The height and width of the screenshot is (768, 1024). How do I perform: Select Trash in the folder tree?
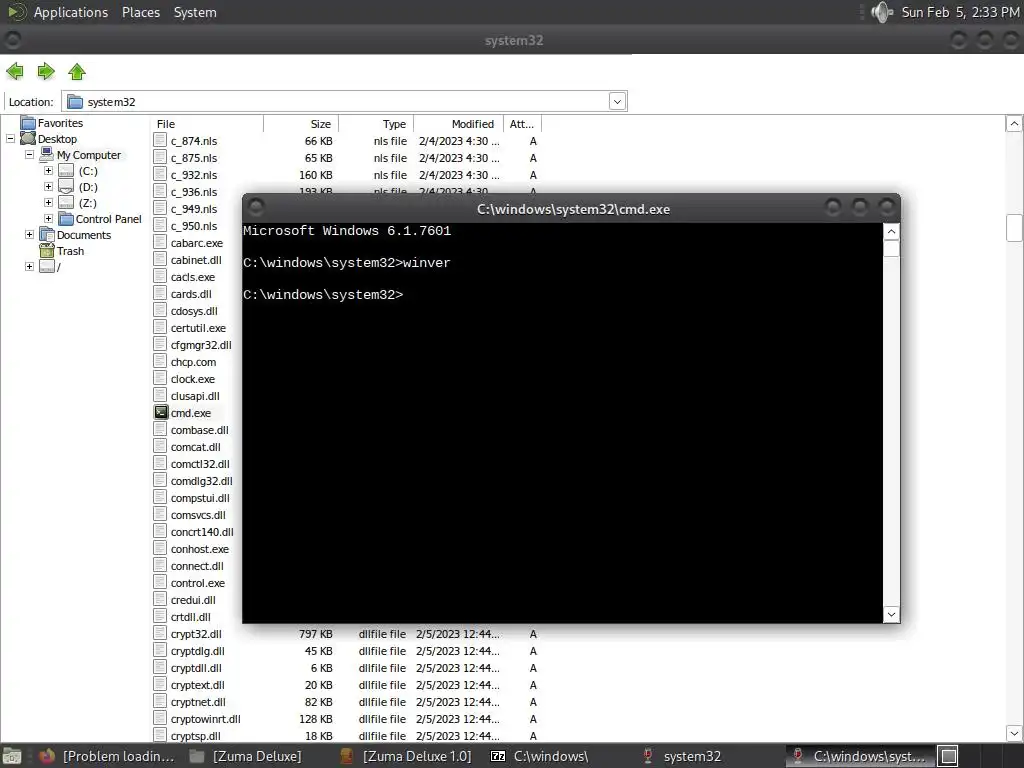70,251
